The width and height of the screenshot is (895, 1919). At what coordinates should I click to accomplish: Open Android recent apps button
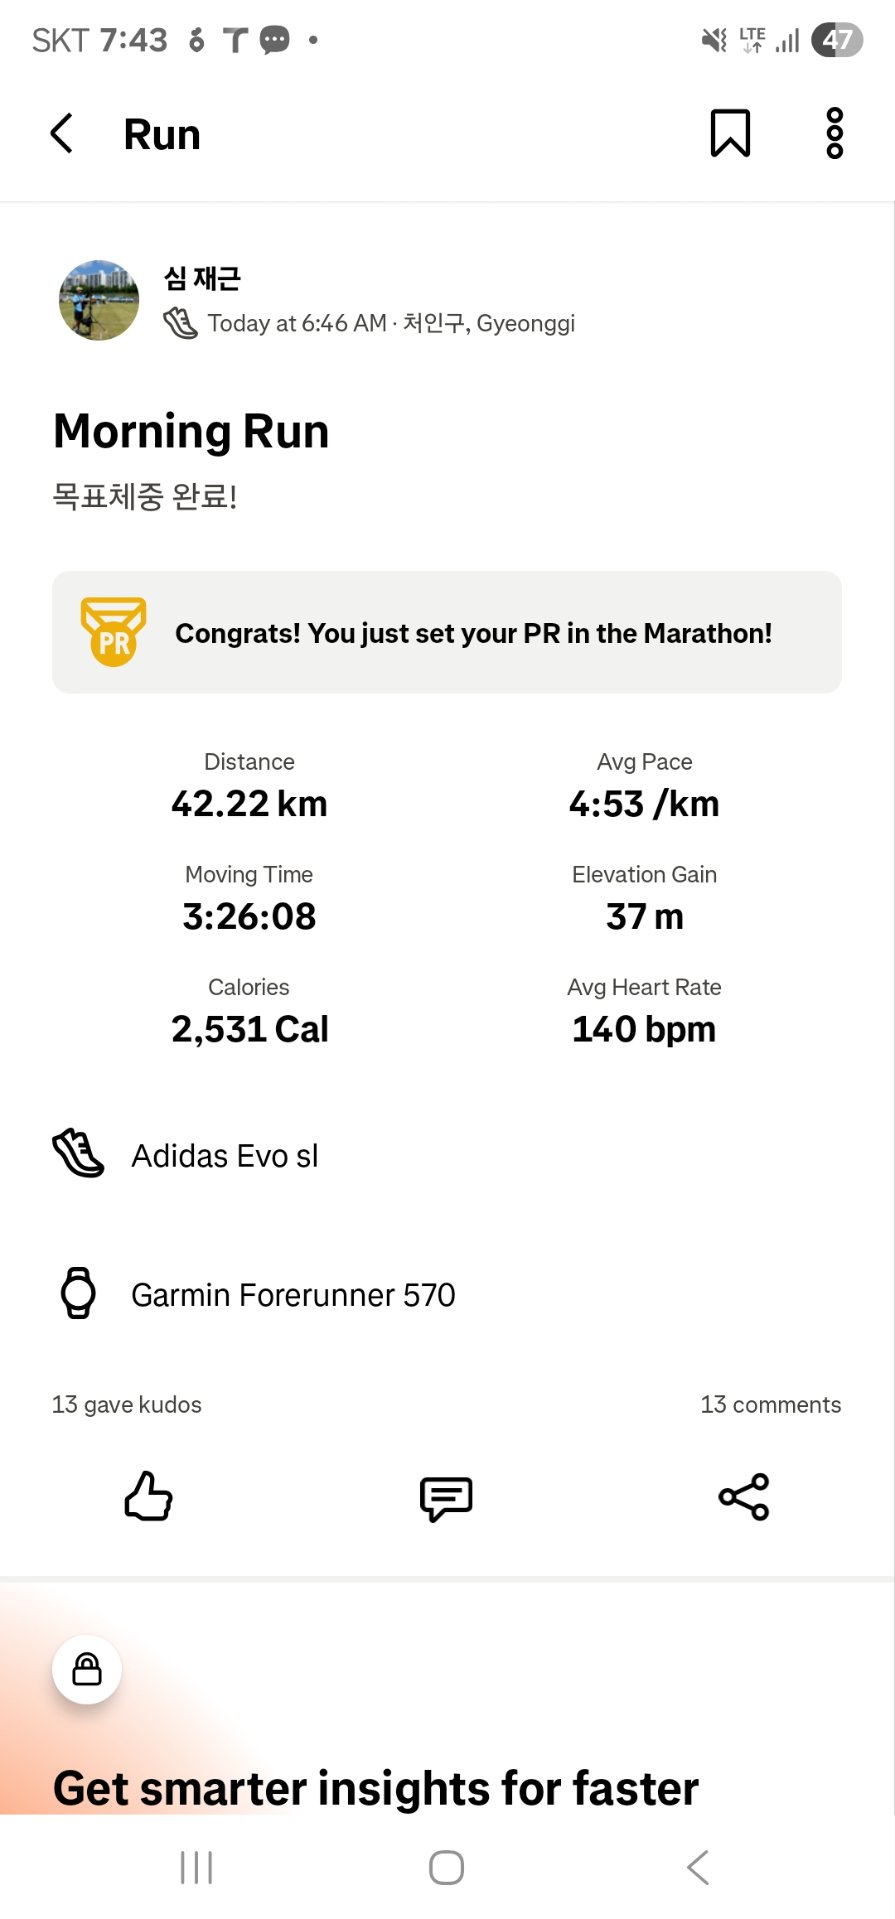tap(196, 1867)
